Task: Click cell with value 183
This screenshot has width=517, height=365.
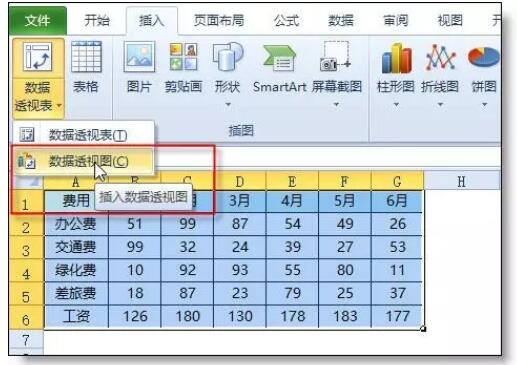Action: (345, 316)
